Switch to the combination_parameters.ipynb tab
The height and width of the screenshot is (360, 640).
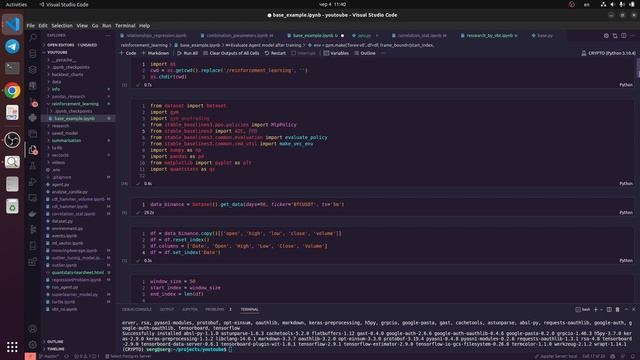(237, 36)
